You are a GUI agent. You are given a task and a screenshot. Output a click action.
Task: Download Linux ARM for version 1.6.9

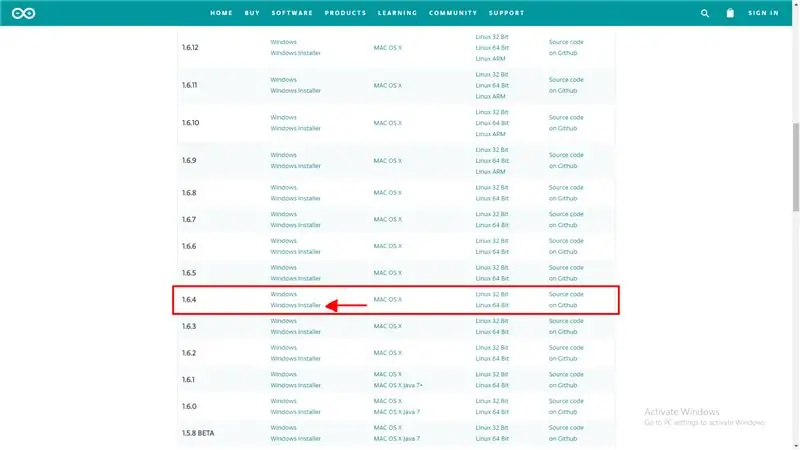(x=490, y=172)
